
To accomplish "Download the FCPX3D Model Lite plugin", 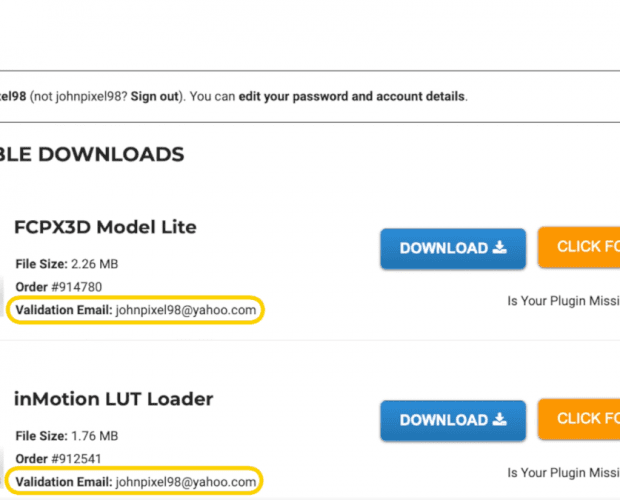I will click(453, 249).
